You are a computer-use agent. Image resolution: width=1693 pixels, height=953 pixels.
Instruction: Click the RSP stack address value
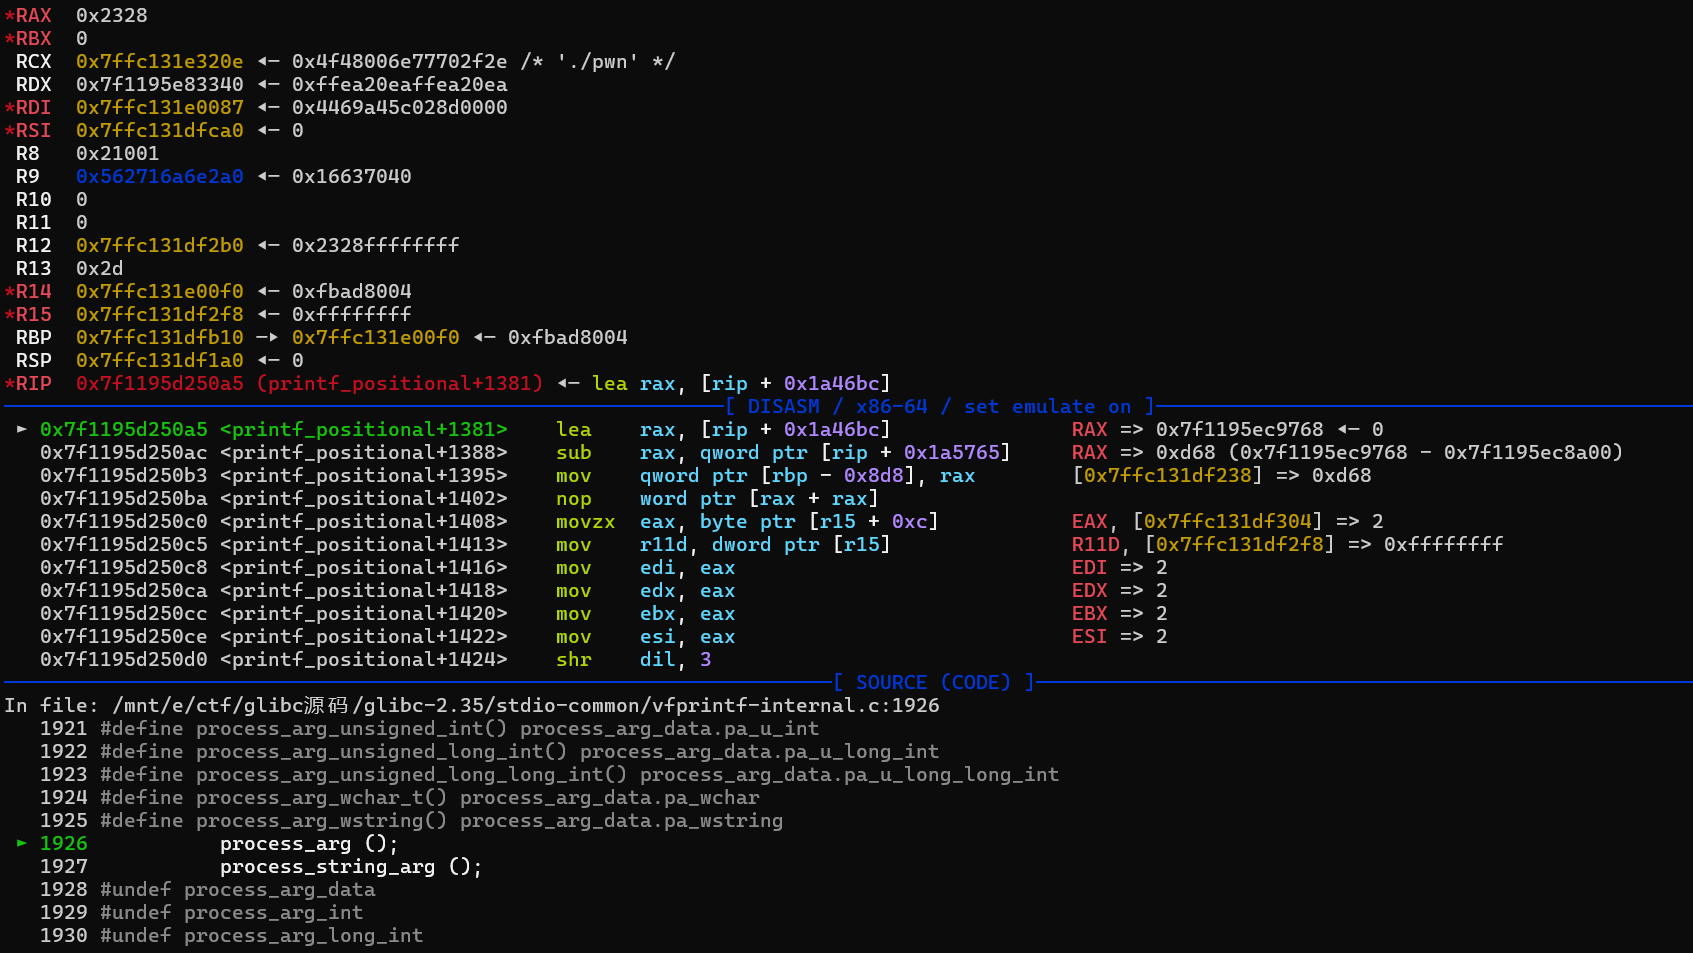coord(159,361)
